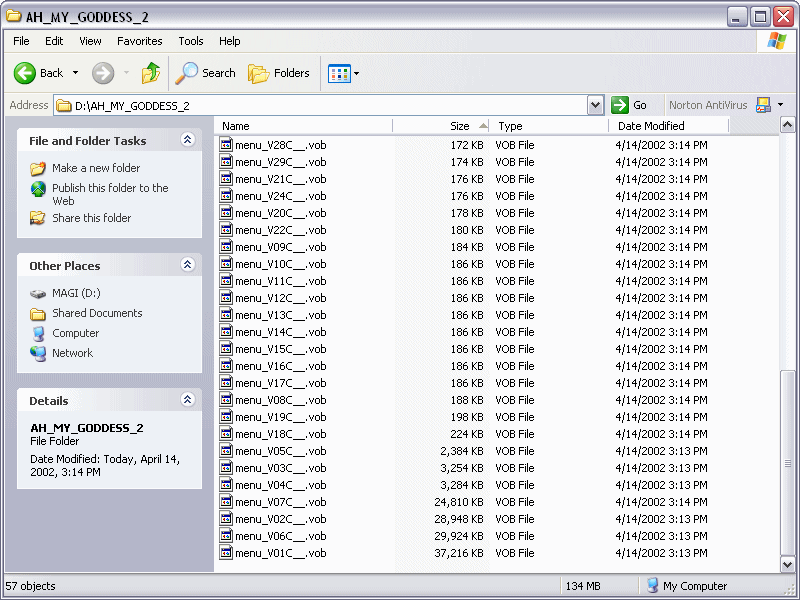Click the vertical scrollbar up arrow

pyautogui.click(x=788, y=127)
